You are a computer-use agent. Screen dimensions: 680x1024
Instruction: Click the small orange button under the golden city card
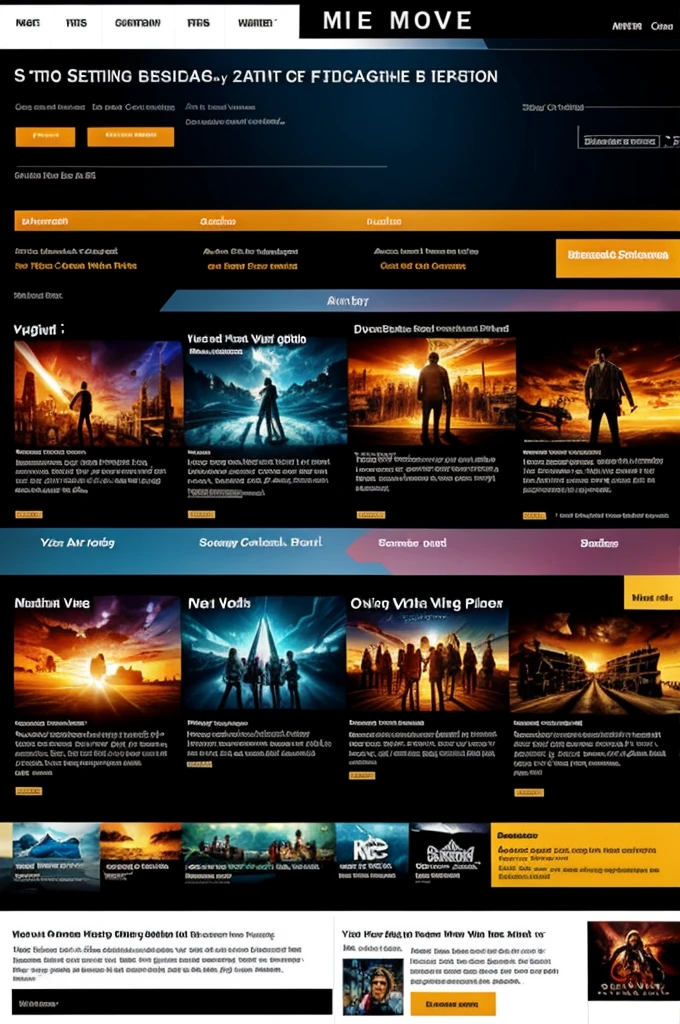370,515
